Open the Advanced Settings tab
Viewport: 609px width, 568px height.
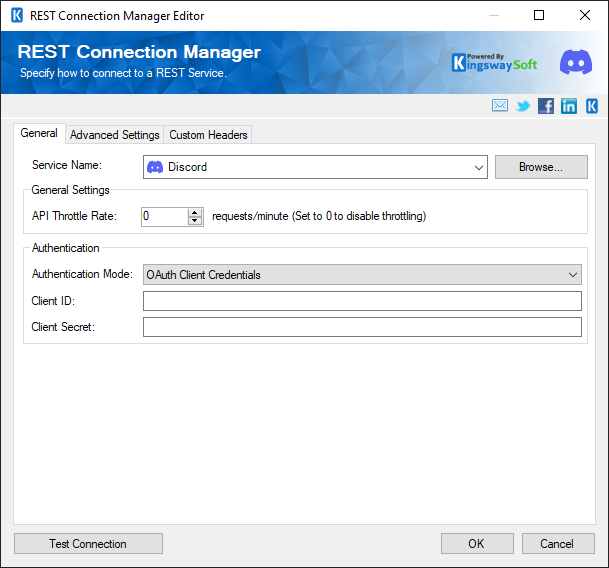click(115, 135)
